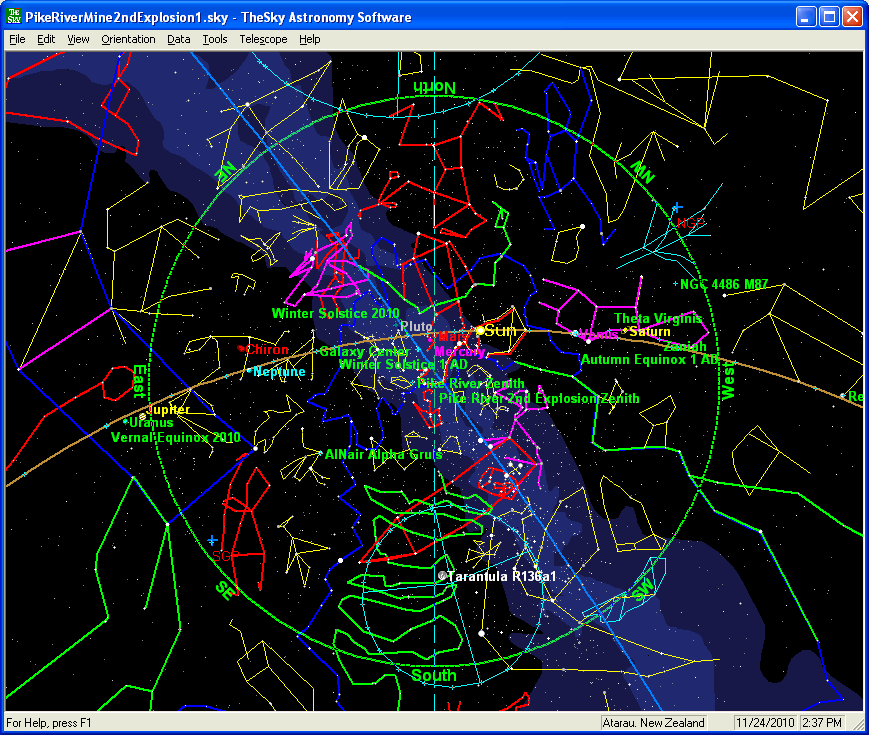Maximize the TheSky window

(x=829, y=17)
